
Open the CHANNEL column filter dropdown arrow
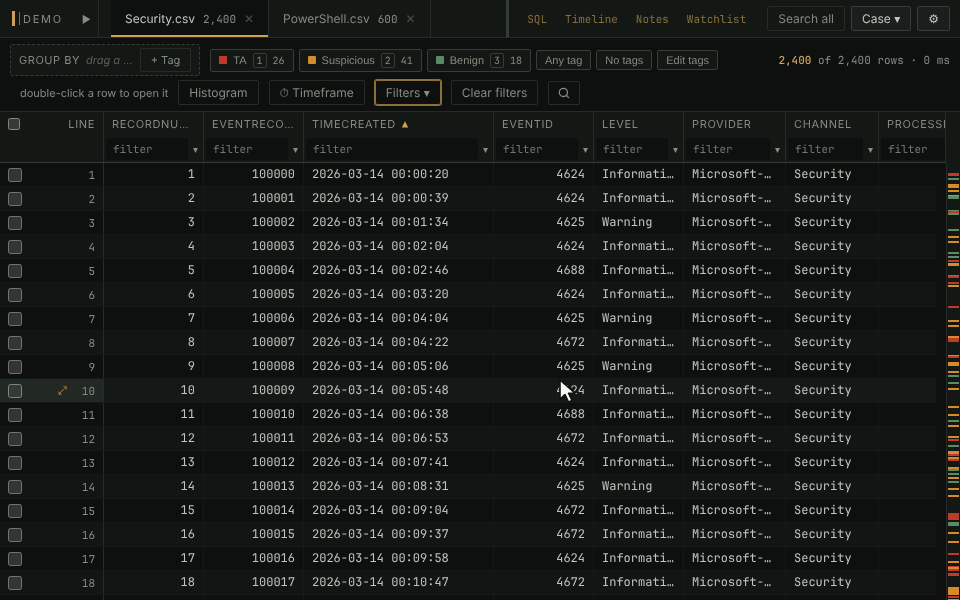point(870,149)
